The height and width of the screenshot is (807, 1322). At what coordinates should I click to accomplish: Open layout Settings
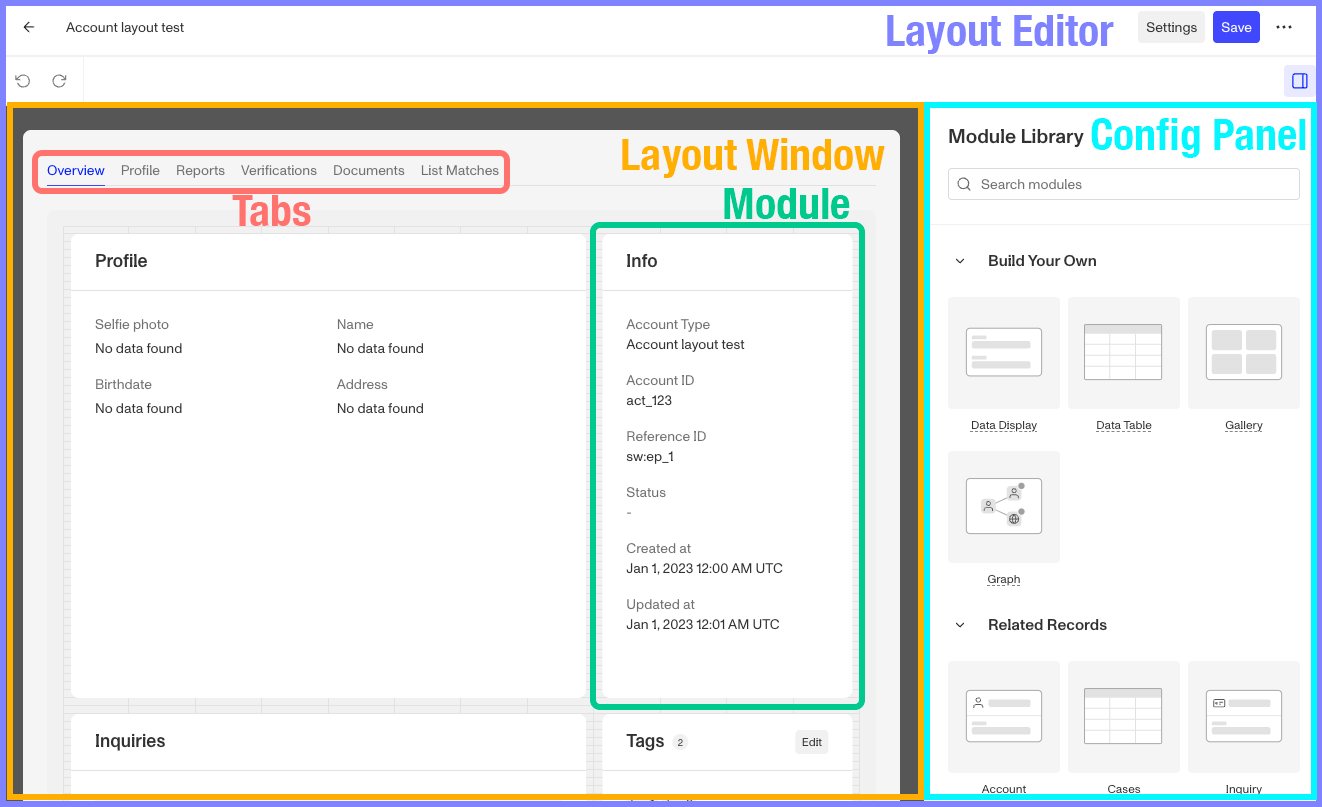coord(1171,27)
